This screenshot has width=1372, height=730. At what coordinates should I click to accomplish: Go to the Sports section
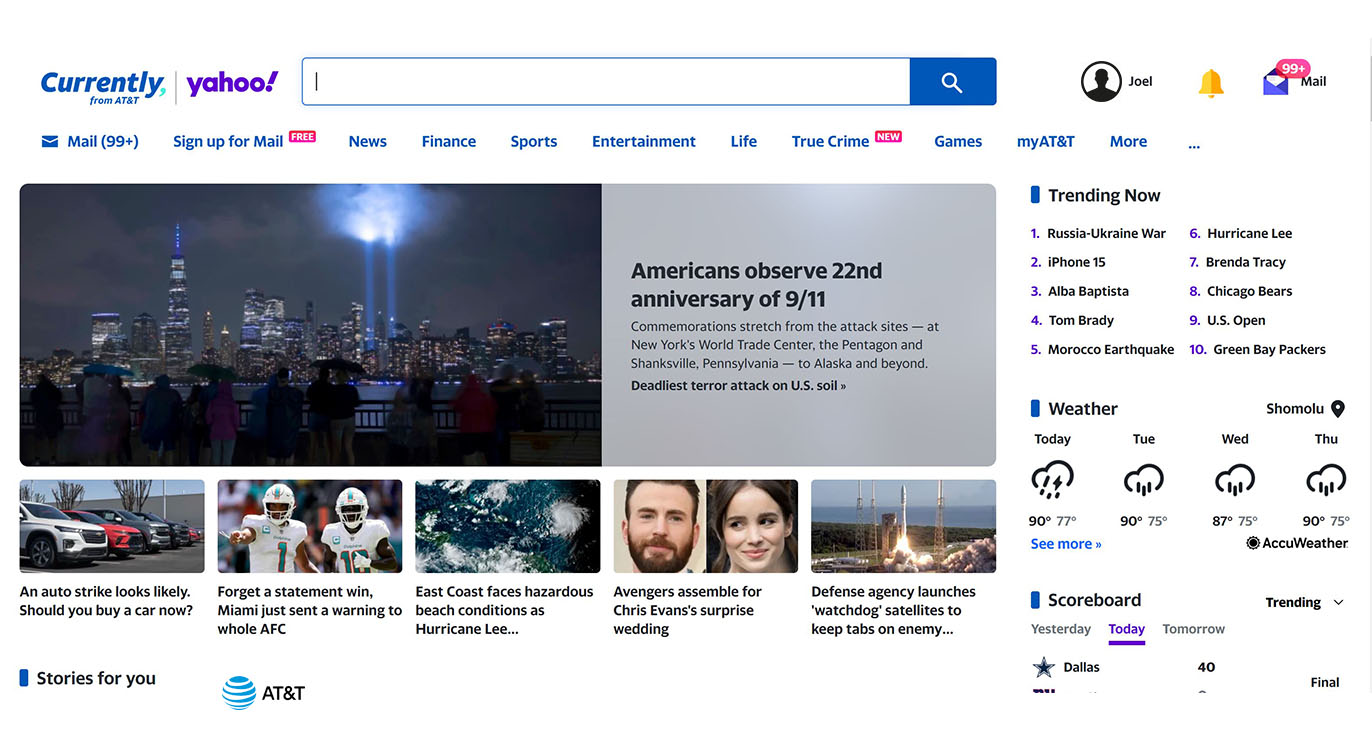point(533,142)
